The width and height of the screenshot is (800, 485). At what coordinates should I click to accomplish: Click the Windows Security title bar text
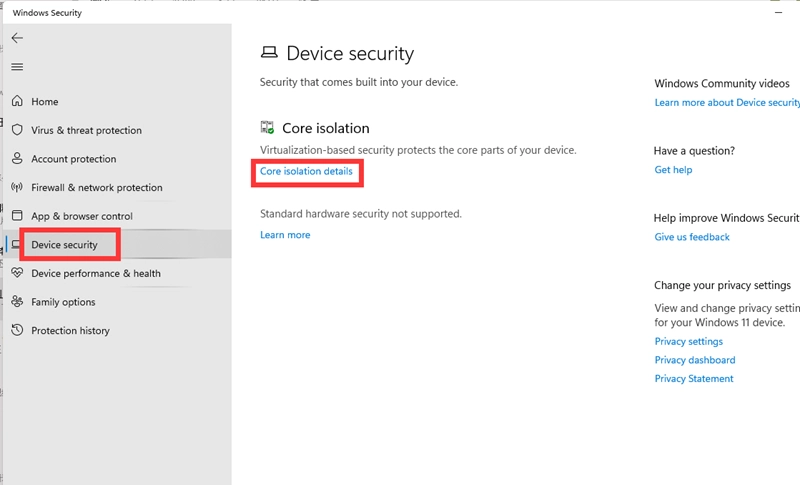click(x=47, y=13)
